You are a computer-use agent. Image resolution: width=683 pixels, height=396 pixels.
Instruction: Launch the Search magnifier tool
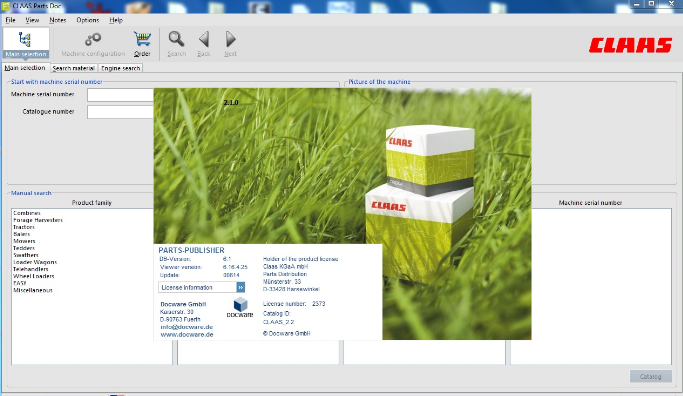(x=176, y=44)
